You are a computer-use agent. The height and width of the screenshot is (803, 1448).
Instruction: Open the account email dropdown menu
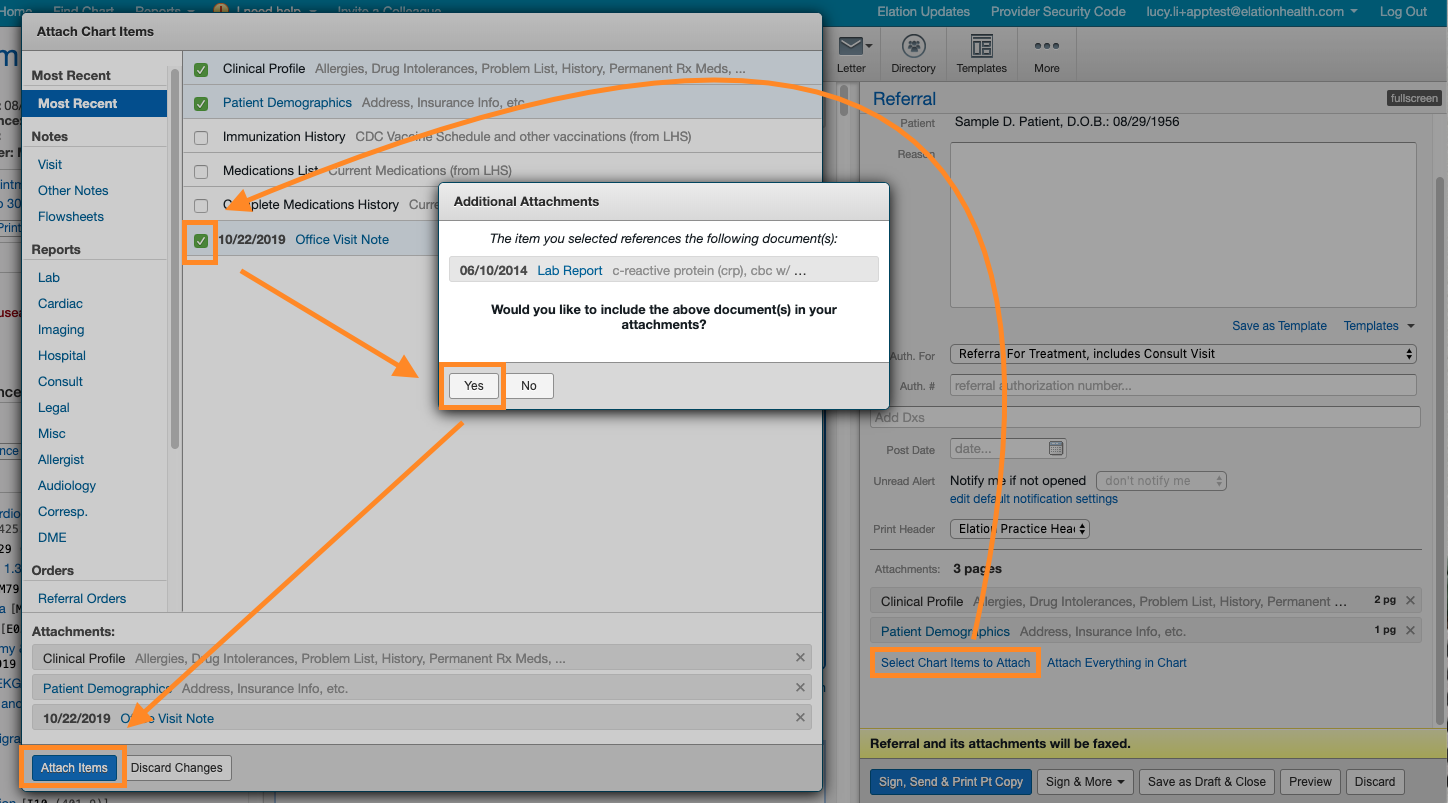(1251, 12)
